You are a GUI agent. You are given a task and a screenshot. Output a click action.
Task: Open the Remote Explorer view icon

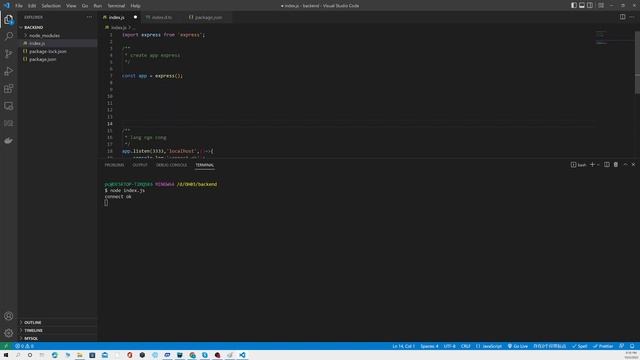point(9,106)
